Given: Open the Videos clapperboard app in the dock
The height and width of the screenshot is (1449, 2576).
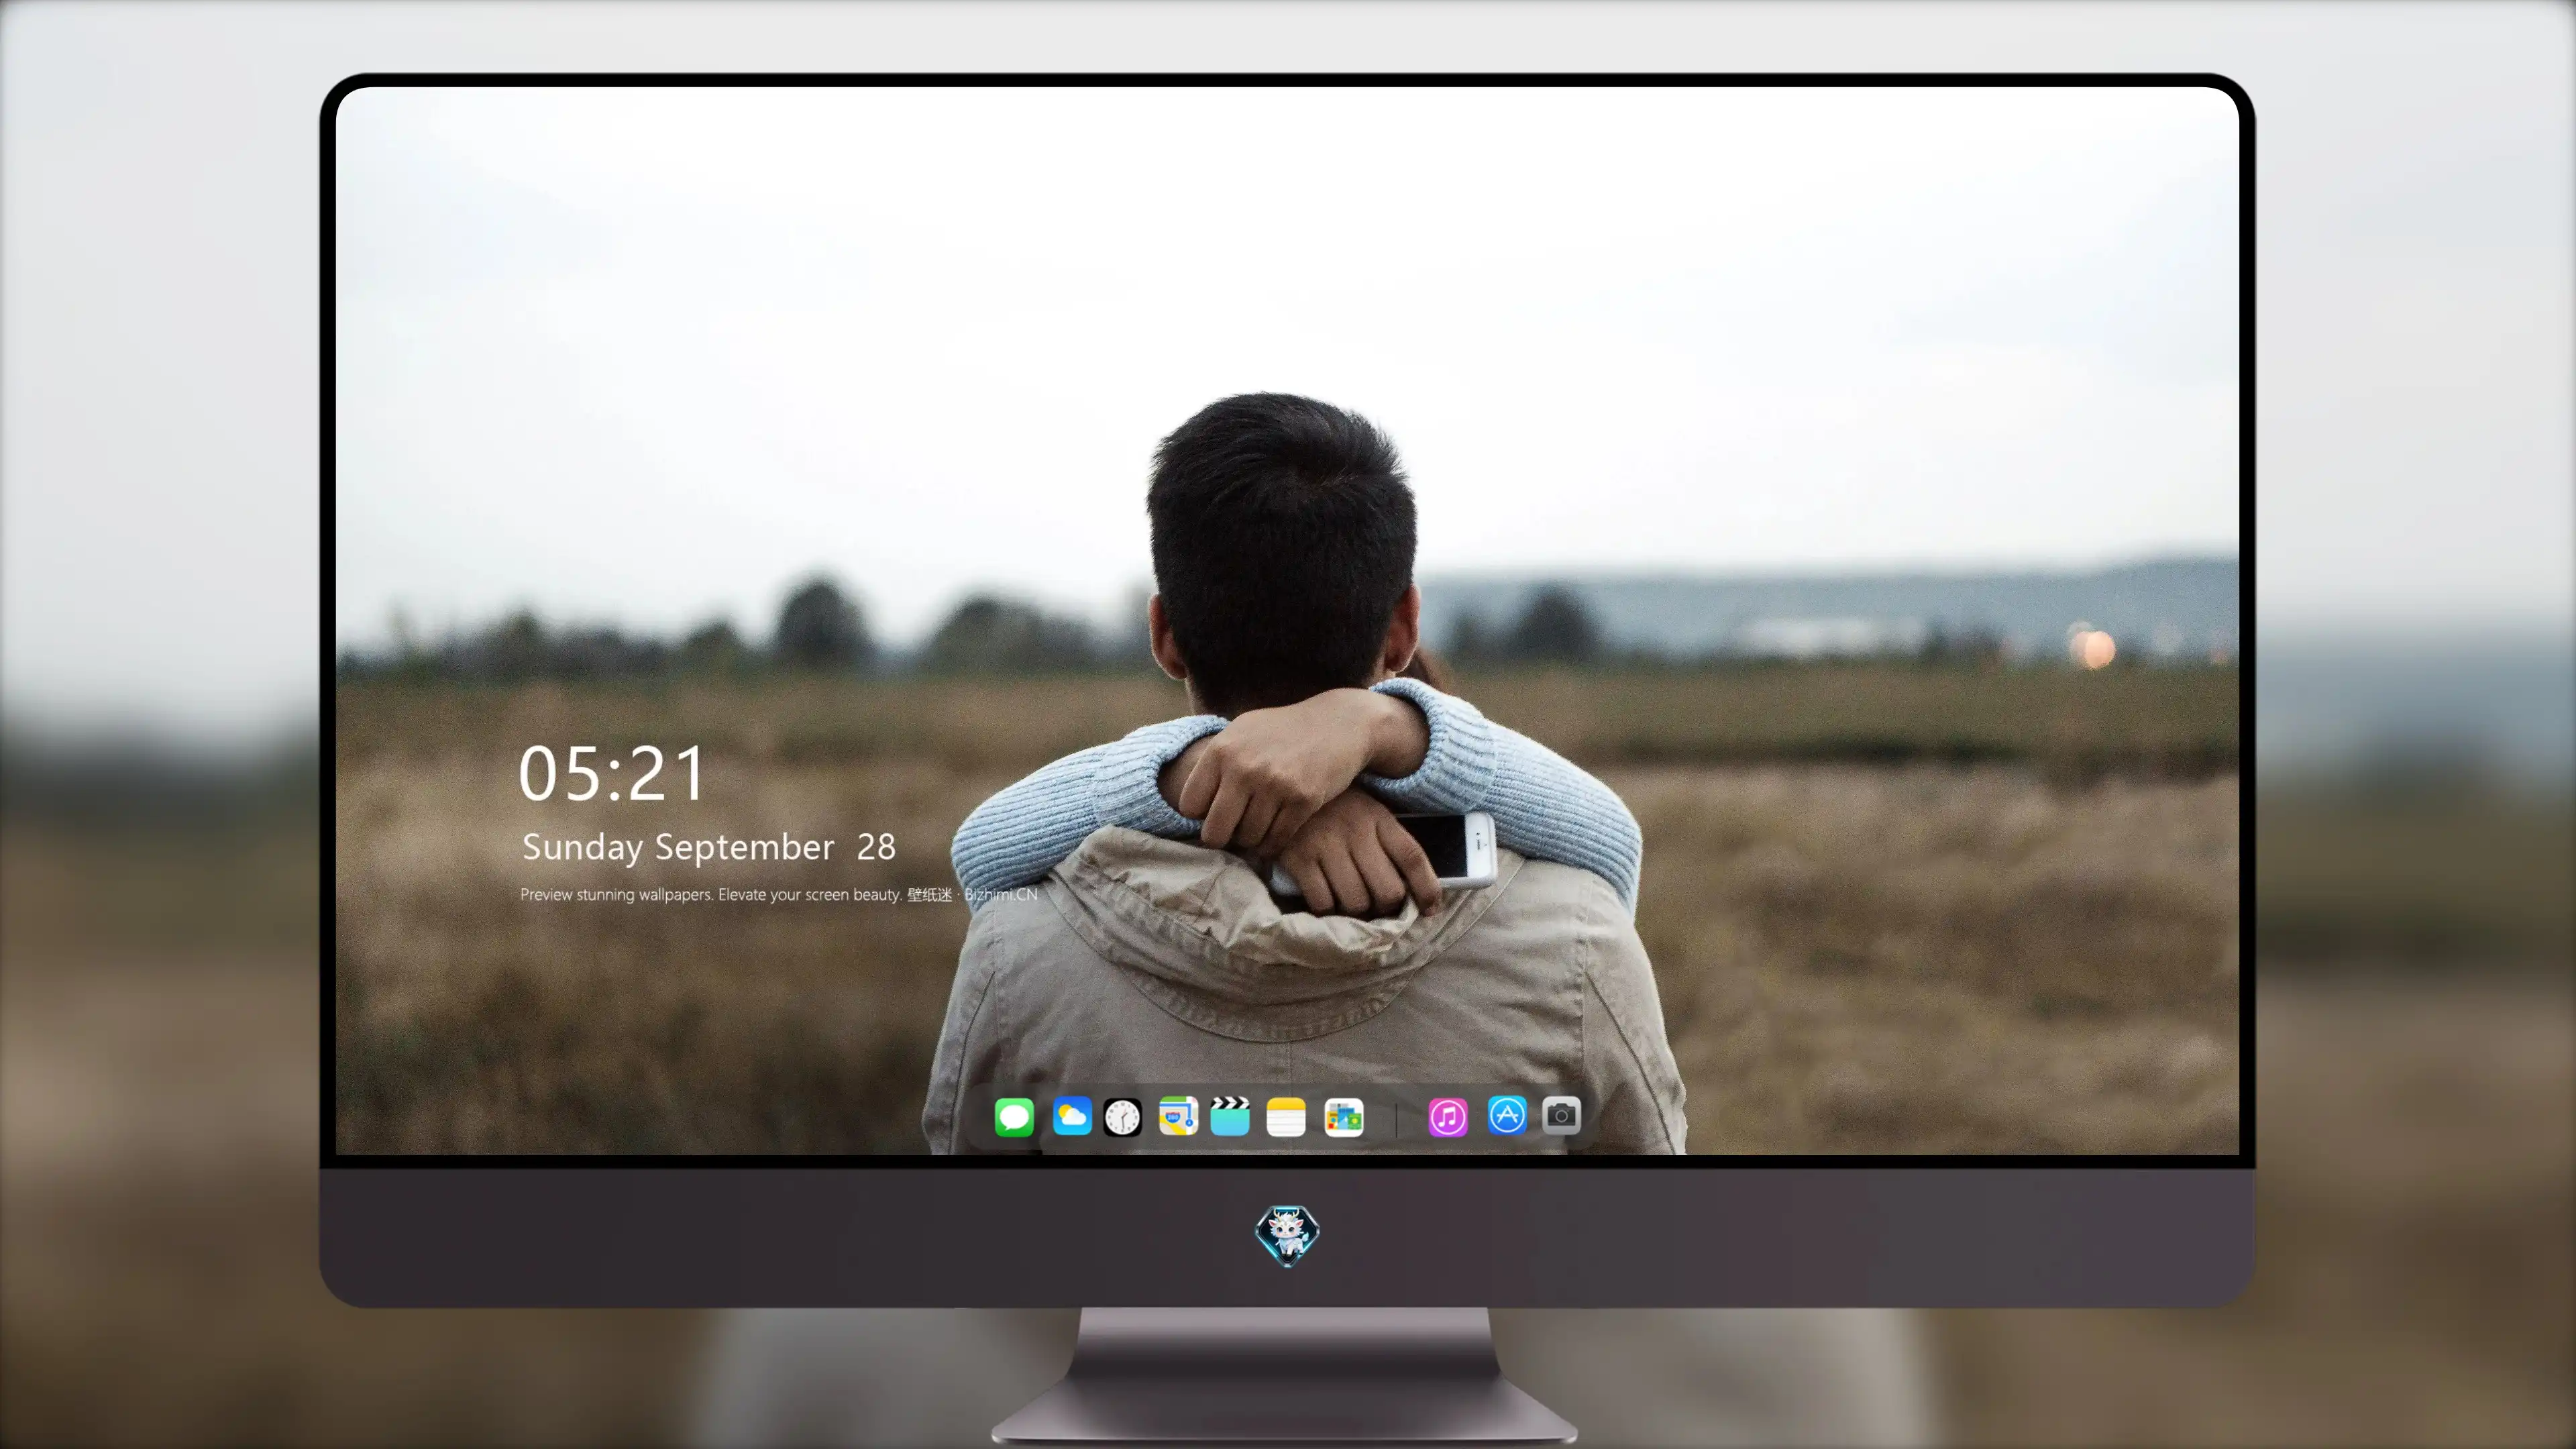Looking at the screenshot, I should pos(1230,1116).
